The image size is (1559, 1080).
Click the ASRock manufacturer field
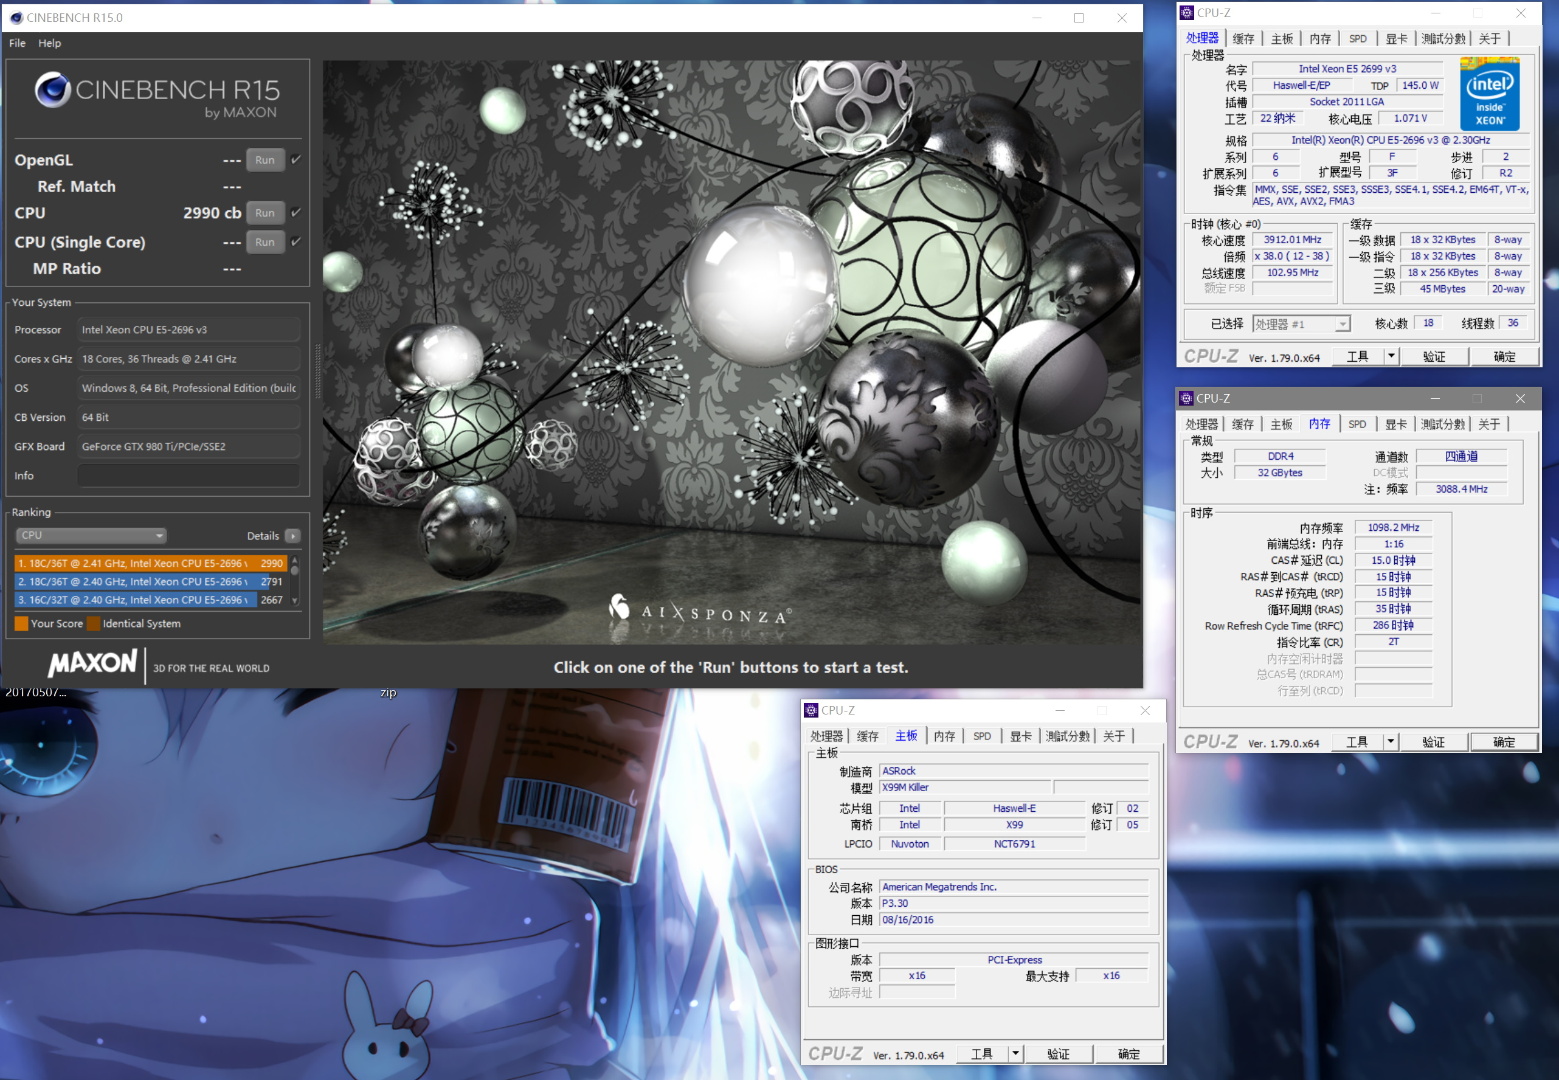point(1014,771)
